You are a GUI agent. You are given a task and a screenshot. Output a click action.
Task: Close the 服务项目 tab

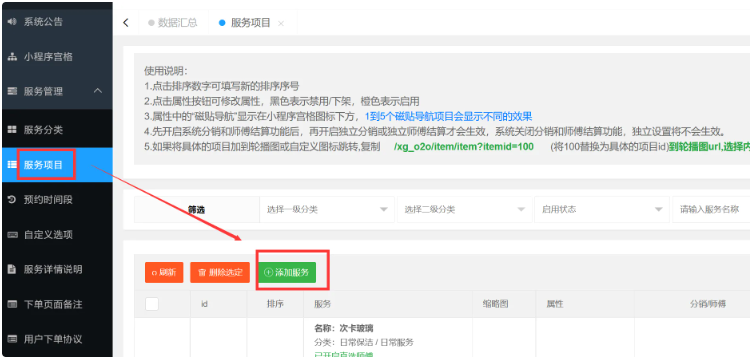tap(281, 23)
